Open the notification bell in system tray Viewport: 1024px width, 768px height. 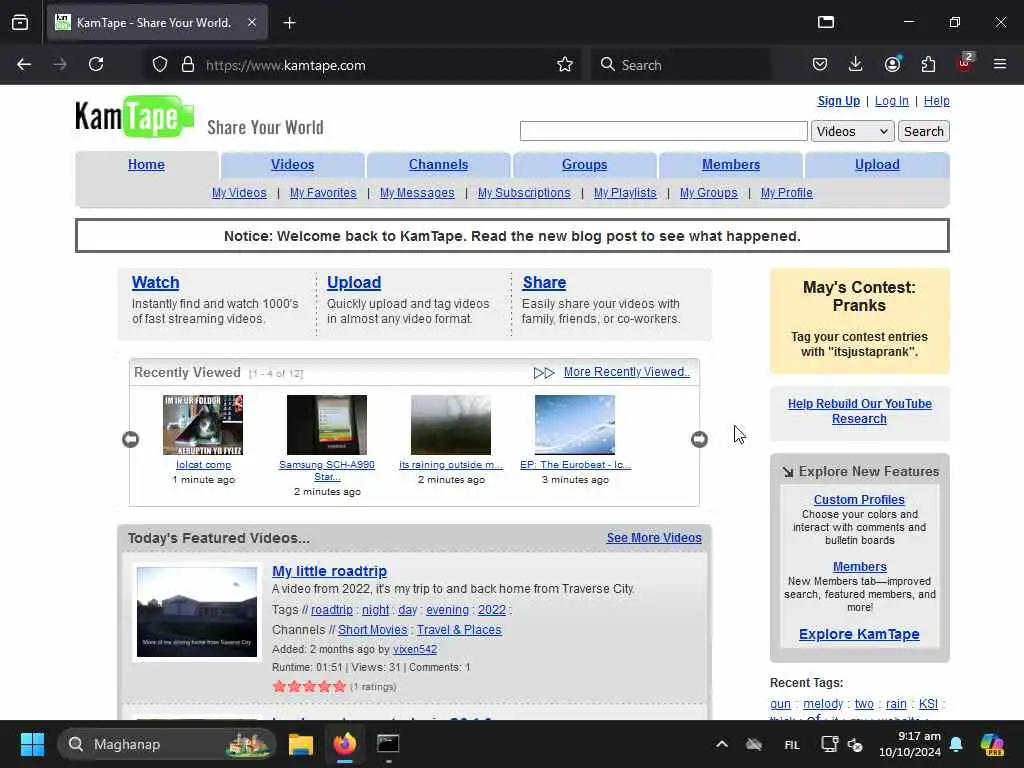[x=956, y=744]
